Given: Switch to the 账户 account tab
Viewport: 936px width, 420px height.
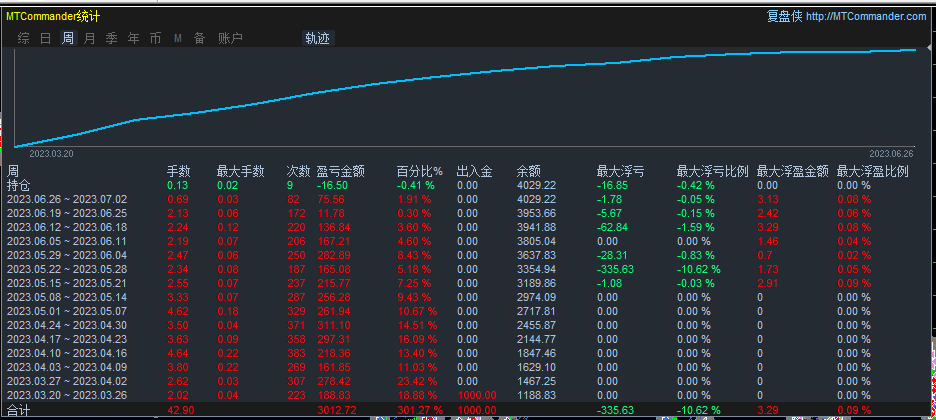Looking at the screenshot, I should tap(230, 39).
